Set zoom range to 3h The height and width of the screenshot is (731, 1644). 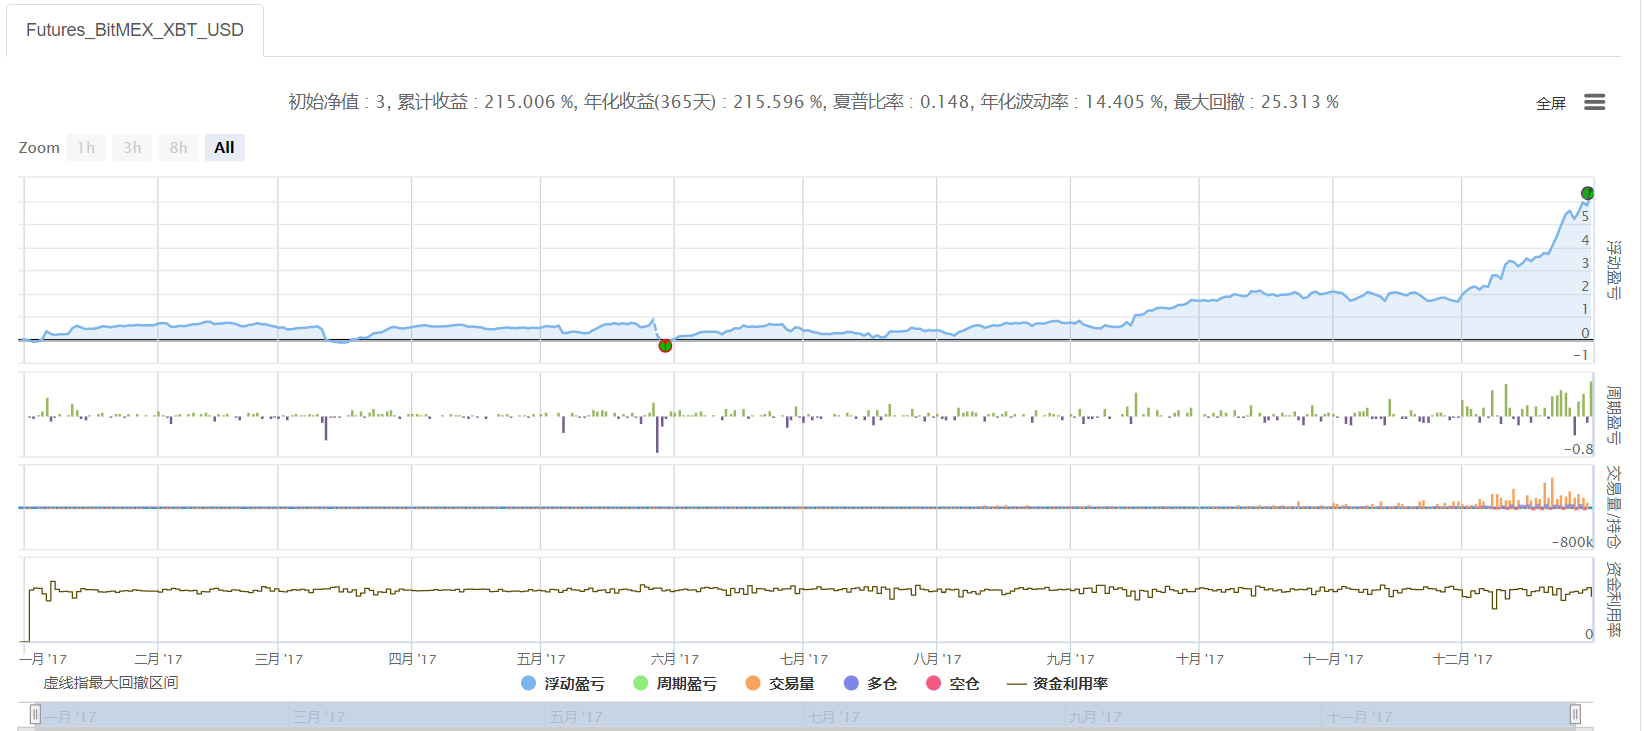pos(132,148)
